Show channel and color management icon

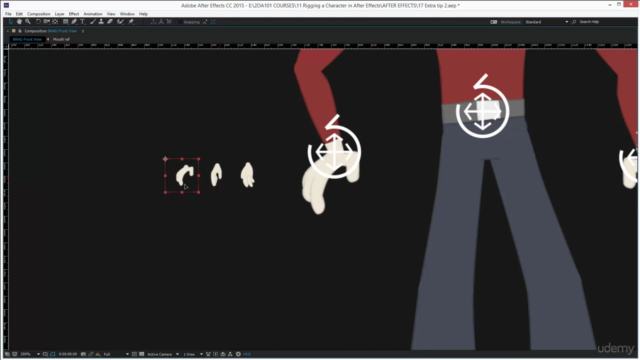click(98, 354)
